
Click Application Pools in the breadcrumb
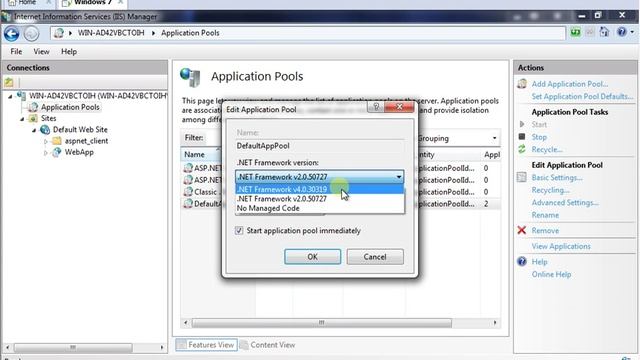click(190, 33)
